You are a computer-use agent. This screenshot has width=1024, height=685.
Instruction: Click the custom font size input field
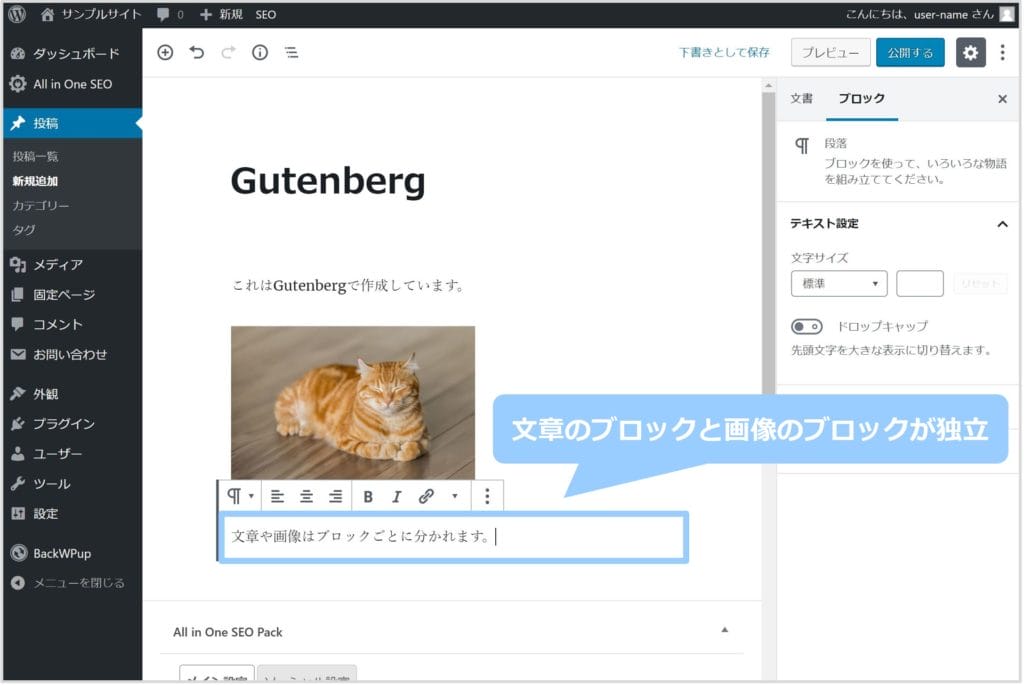919,284
